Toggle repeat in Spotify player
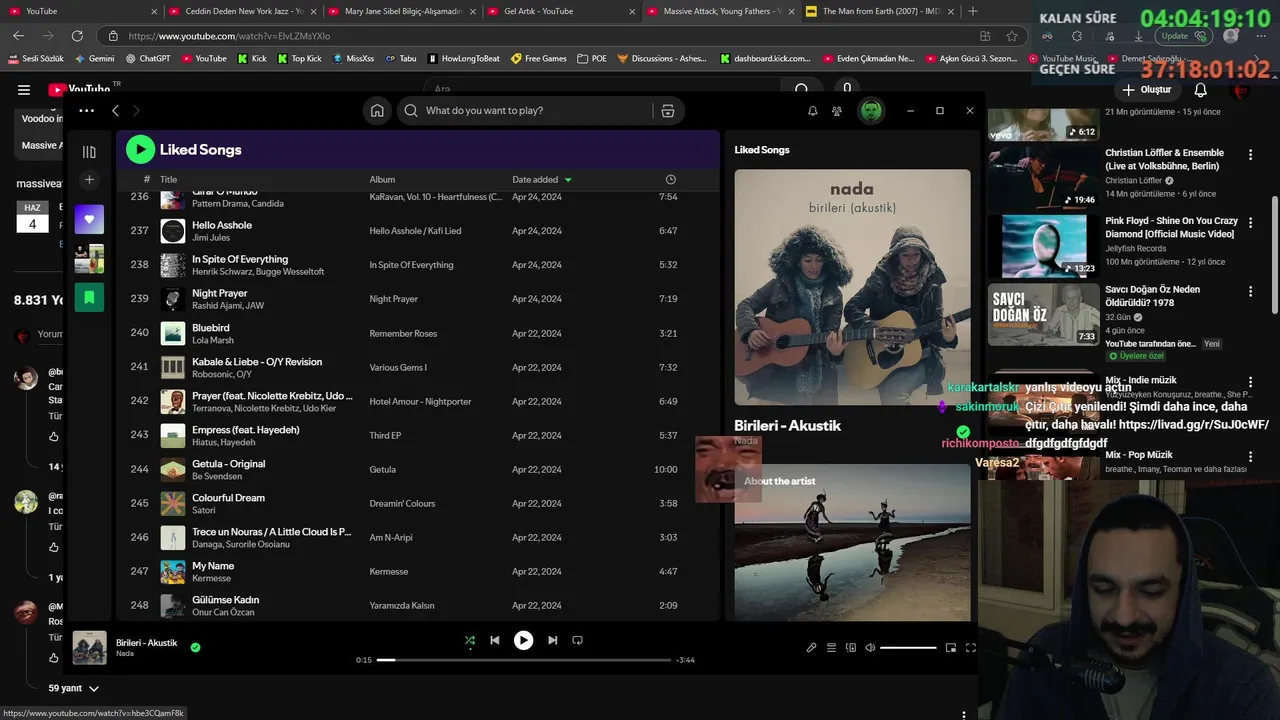This screenshot has width=1280, height=720. point(577,641)
